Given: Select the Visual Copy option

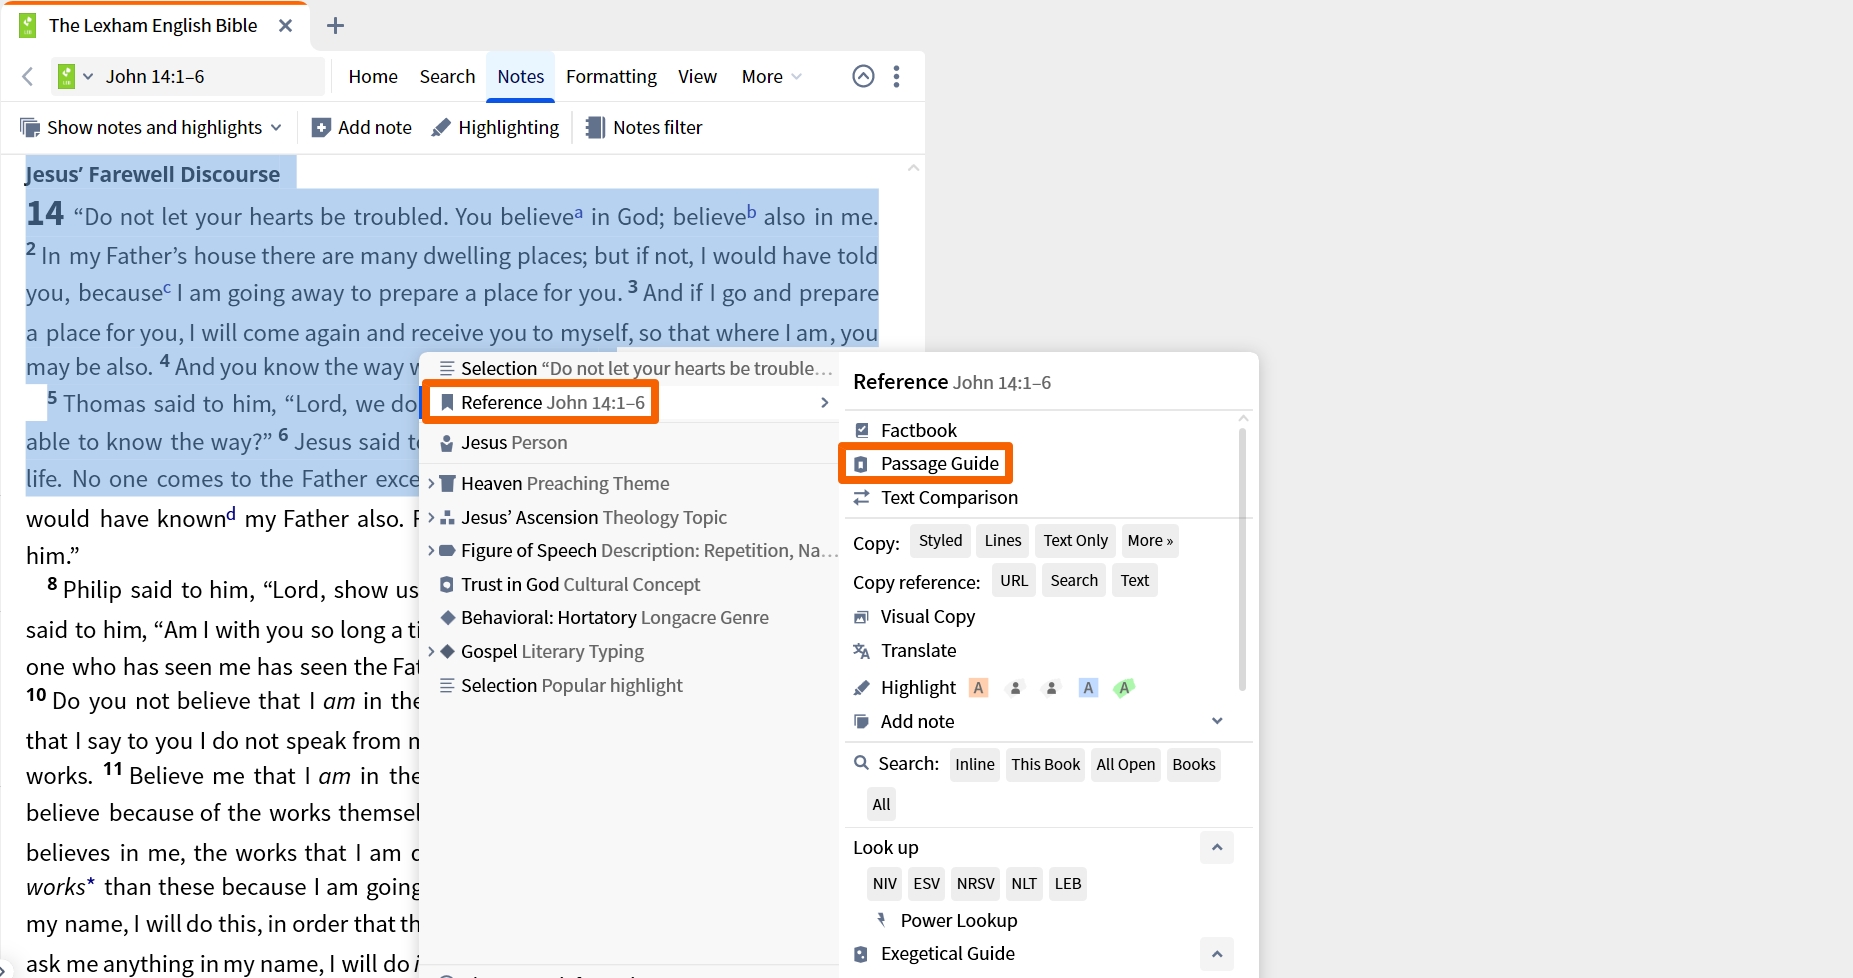Looking at the screenshot, I should pos(914,617).
